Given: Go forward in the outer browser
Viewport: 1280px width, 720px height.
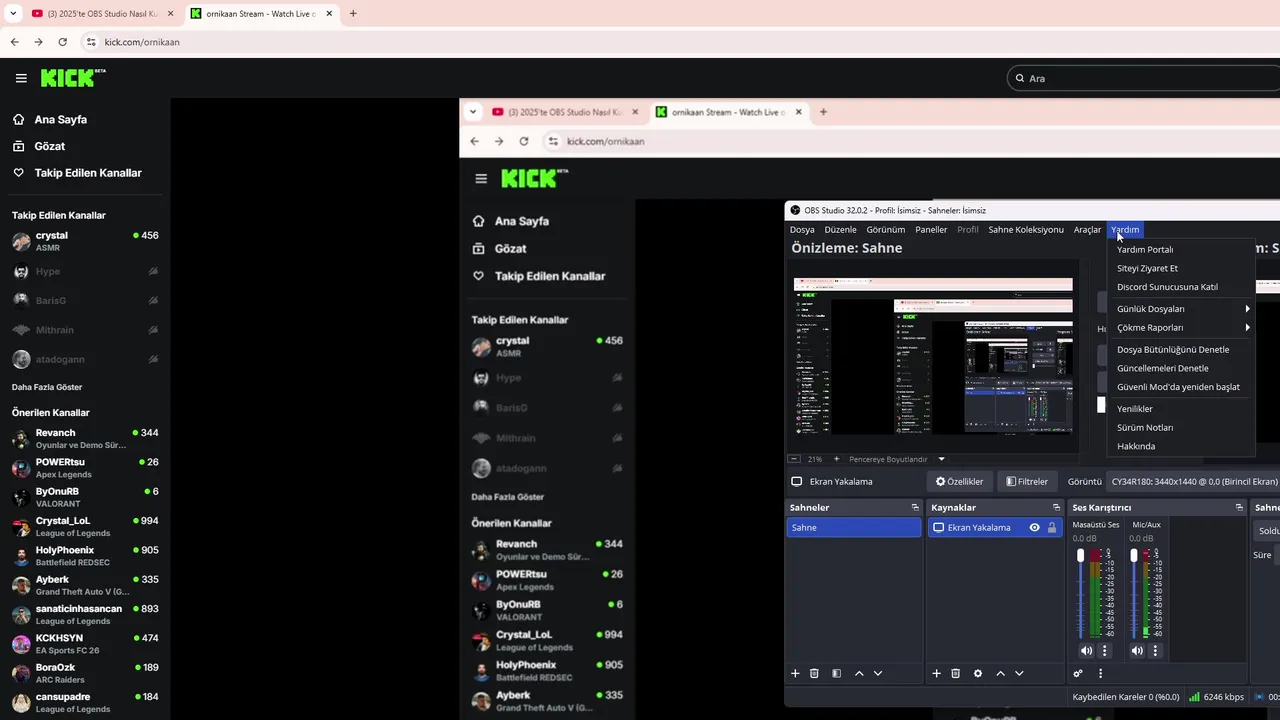Looking at the screenshot, I should (38, 42).
